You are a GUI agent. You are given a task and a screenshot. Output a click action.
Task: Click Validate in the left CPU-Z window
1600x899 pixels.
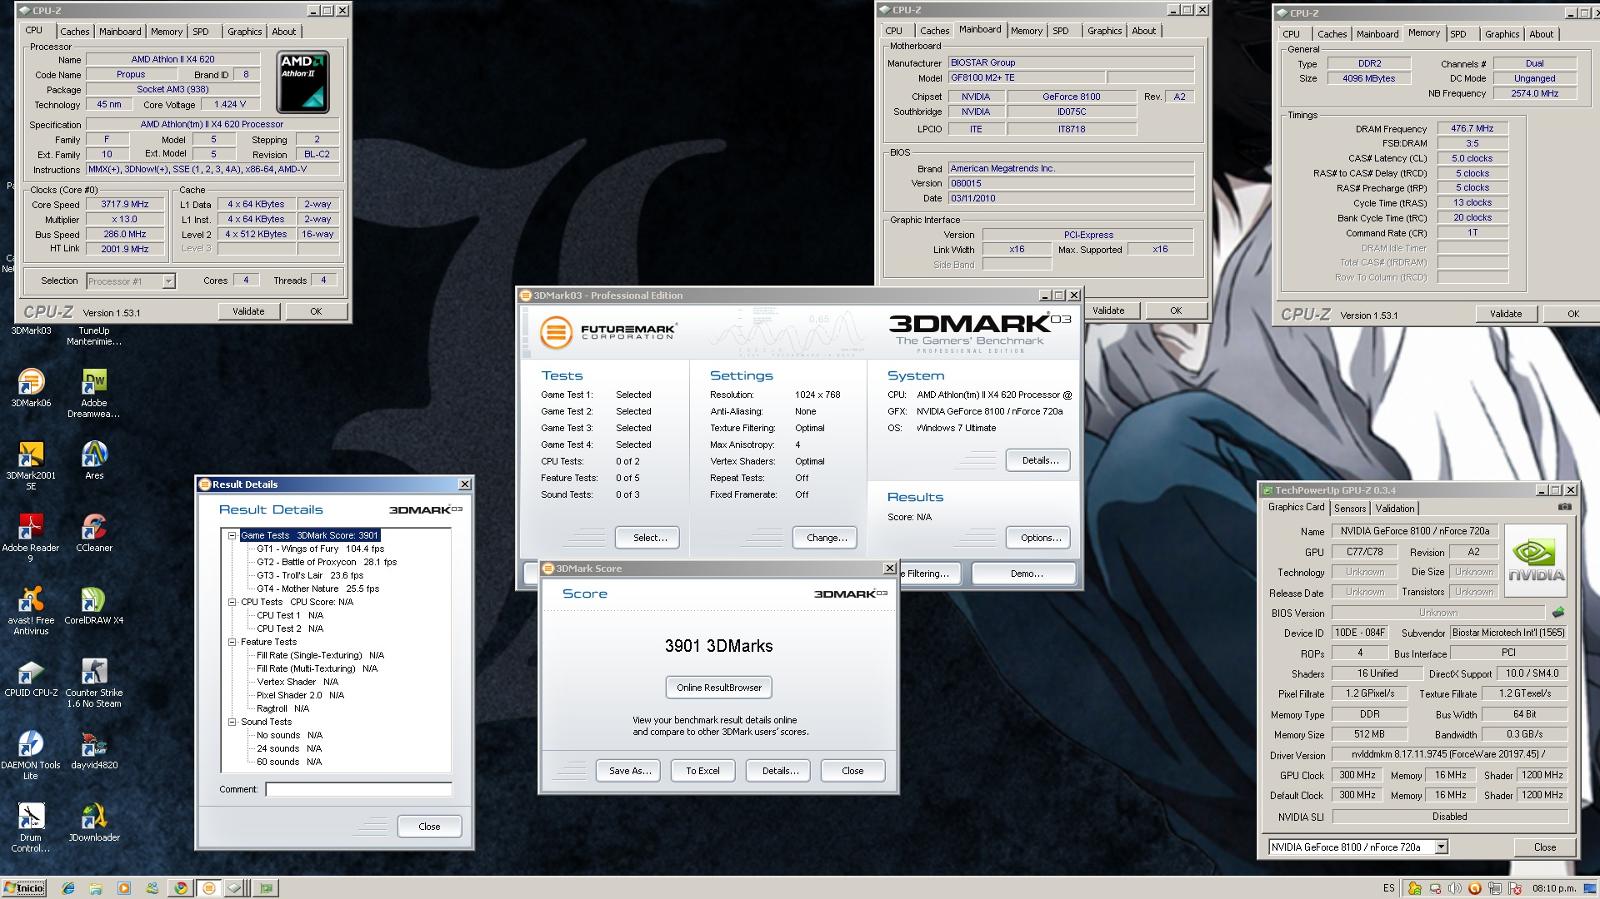coord(248,311)
